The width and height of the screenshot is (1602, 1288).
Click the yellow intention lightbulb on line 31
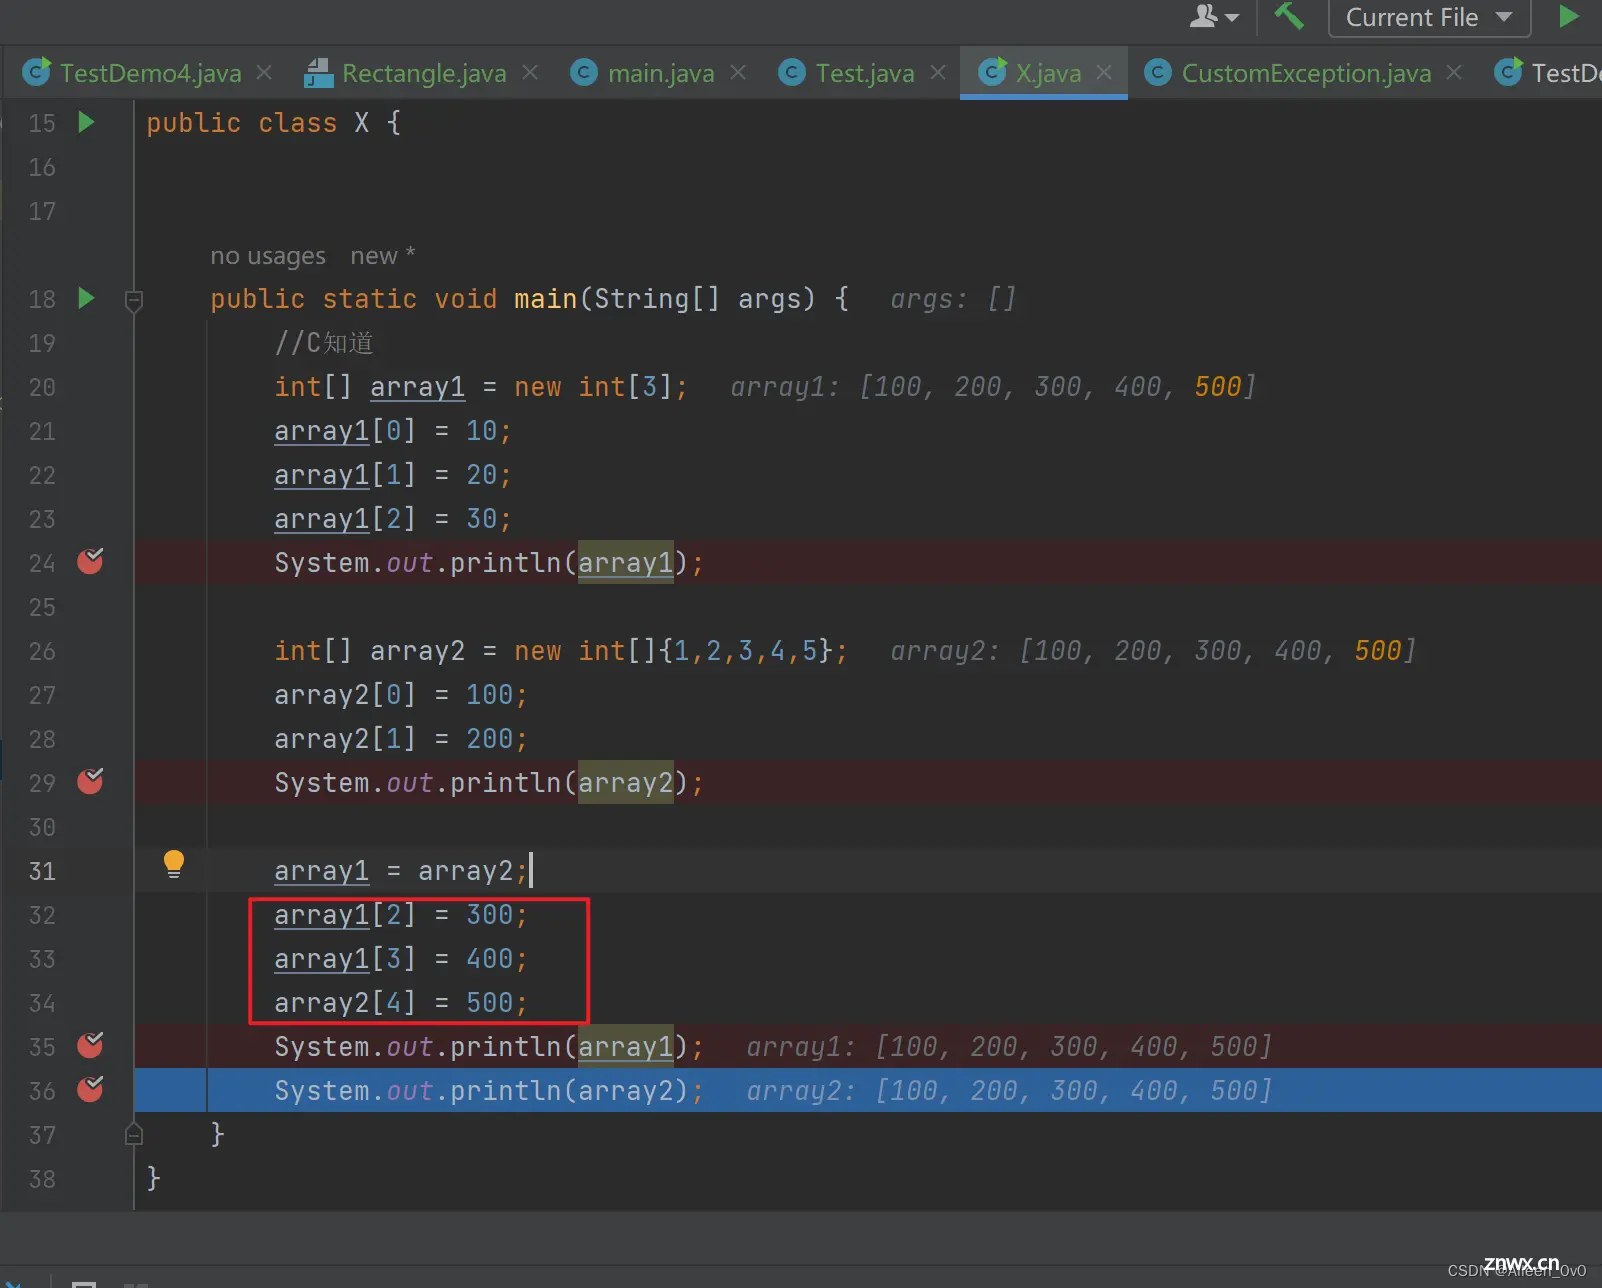click(174, 864)
